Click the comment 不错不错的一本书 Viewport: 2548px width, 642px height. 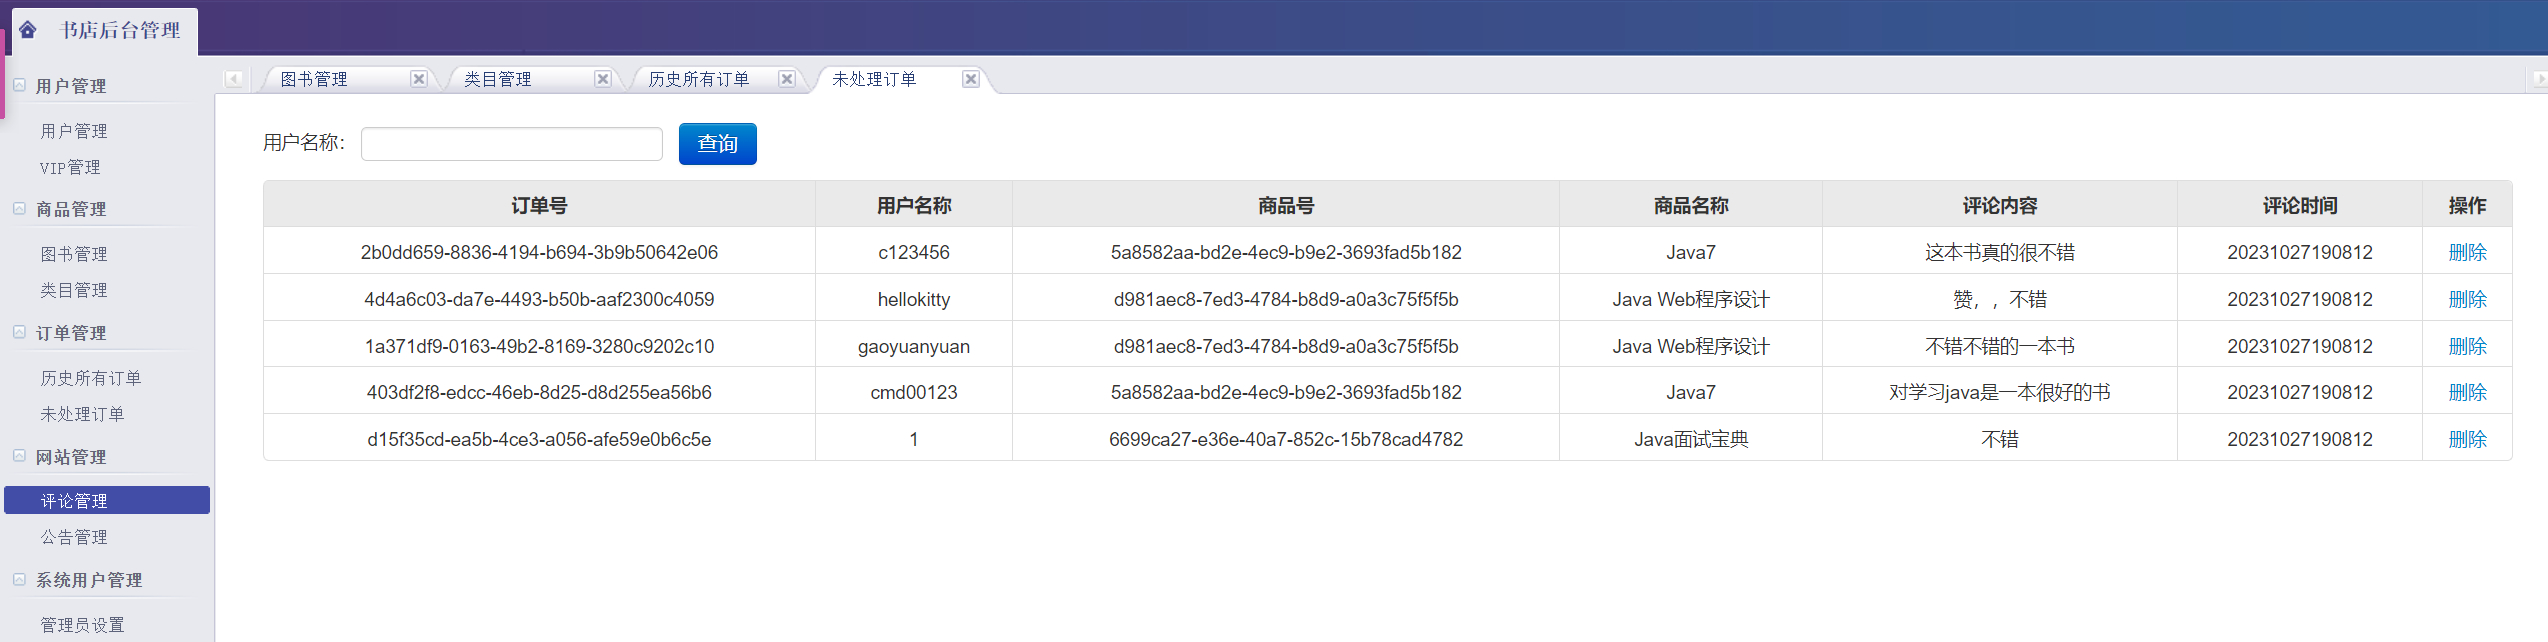click(2000, 346)
